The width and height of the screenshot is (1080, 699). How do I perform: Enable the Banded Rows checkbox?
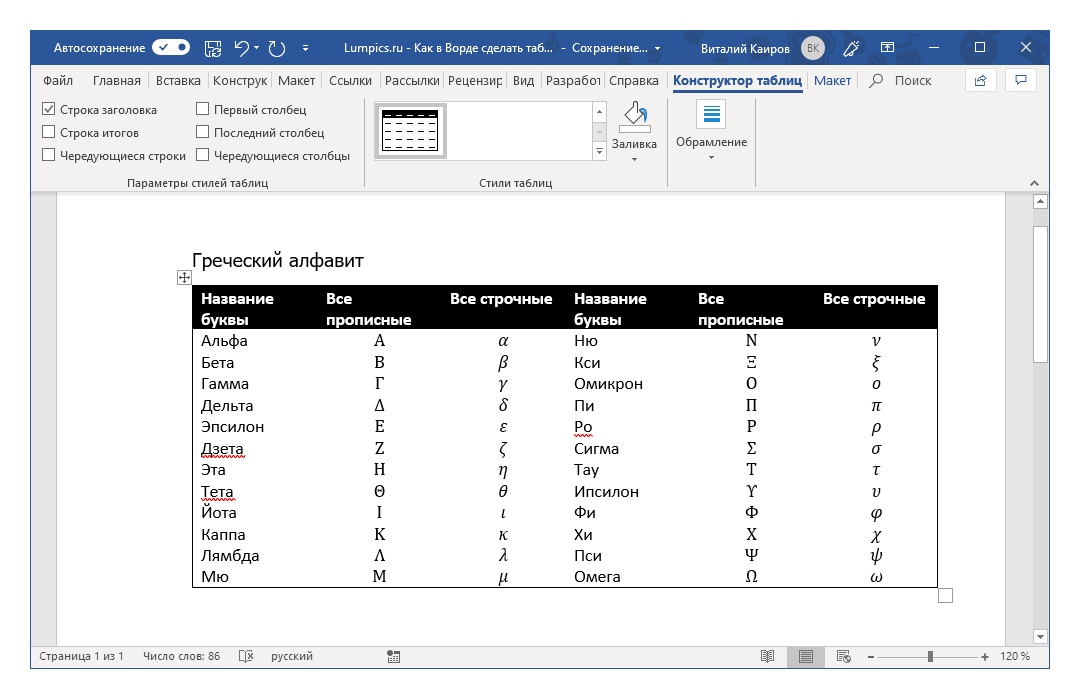click(x=49, y=155)
